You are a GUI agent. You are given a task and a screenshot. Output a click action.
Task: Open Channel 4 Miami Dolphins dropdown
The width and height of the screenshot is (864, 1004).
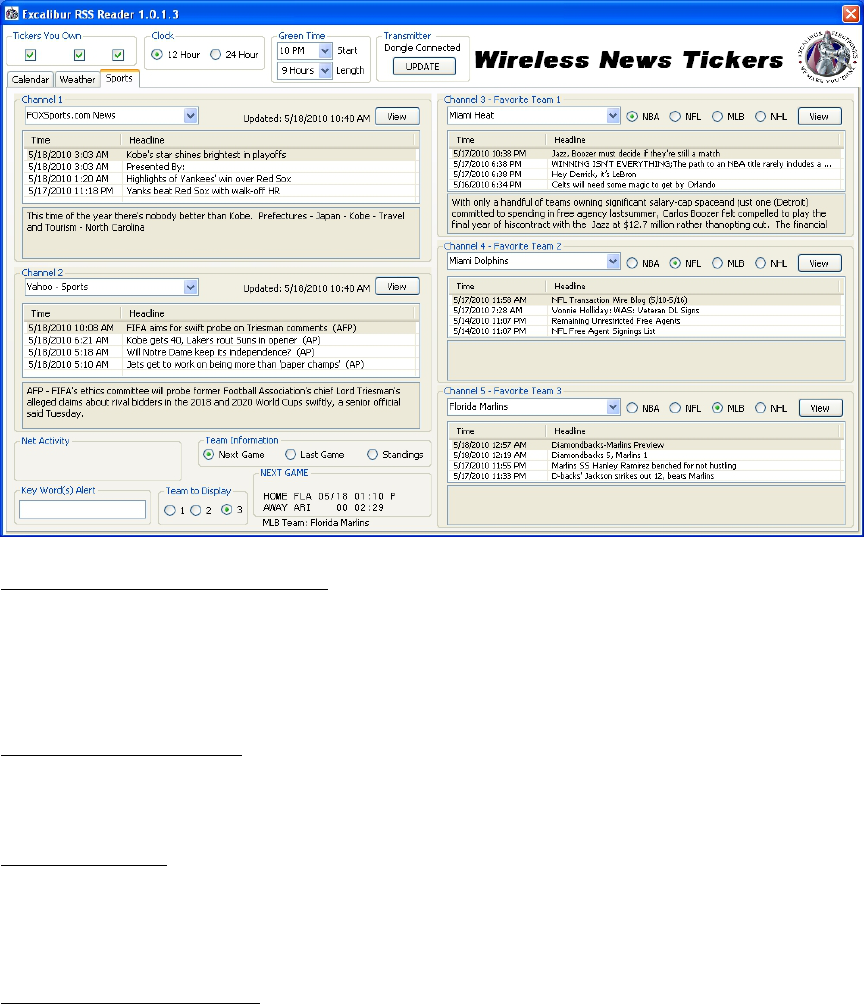613,261
